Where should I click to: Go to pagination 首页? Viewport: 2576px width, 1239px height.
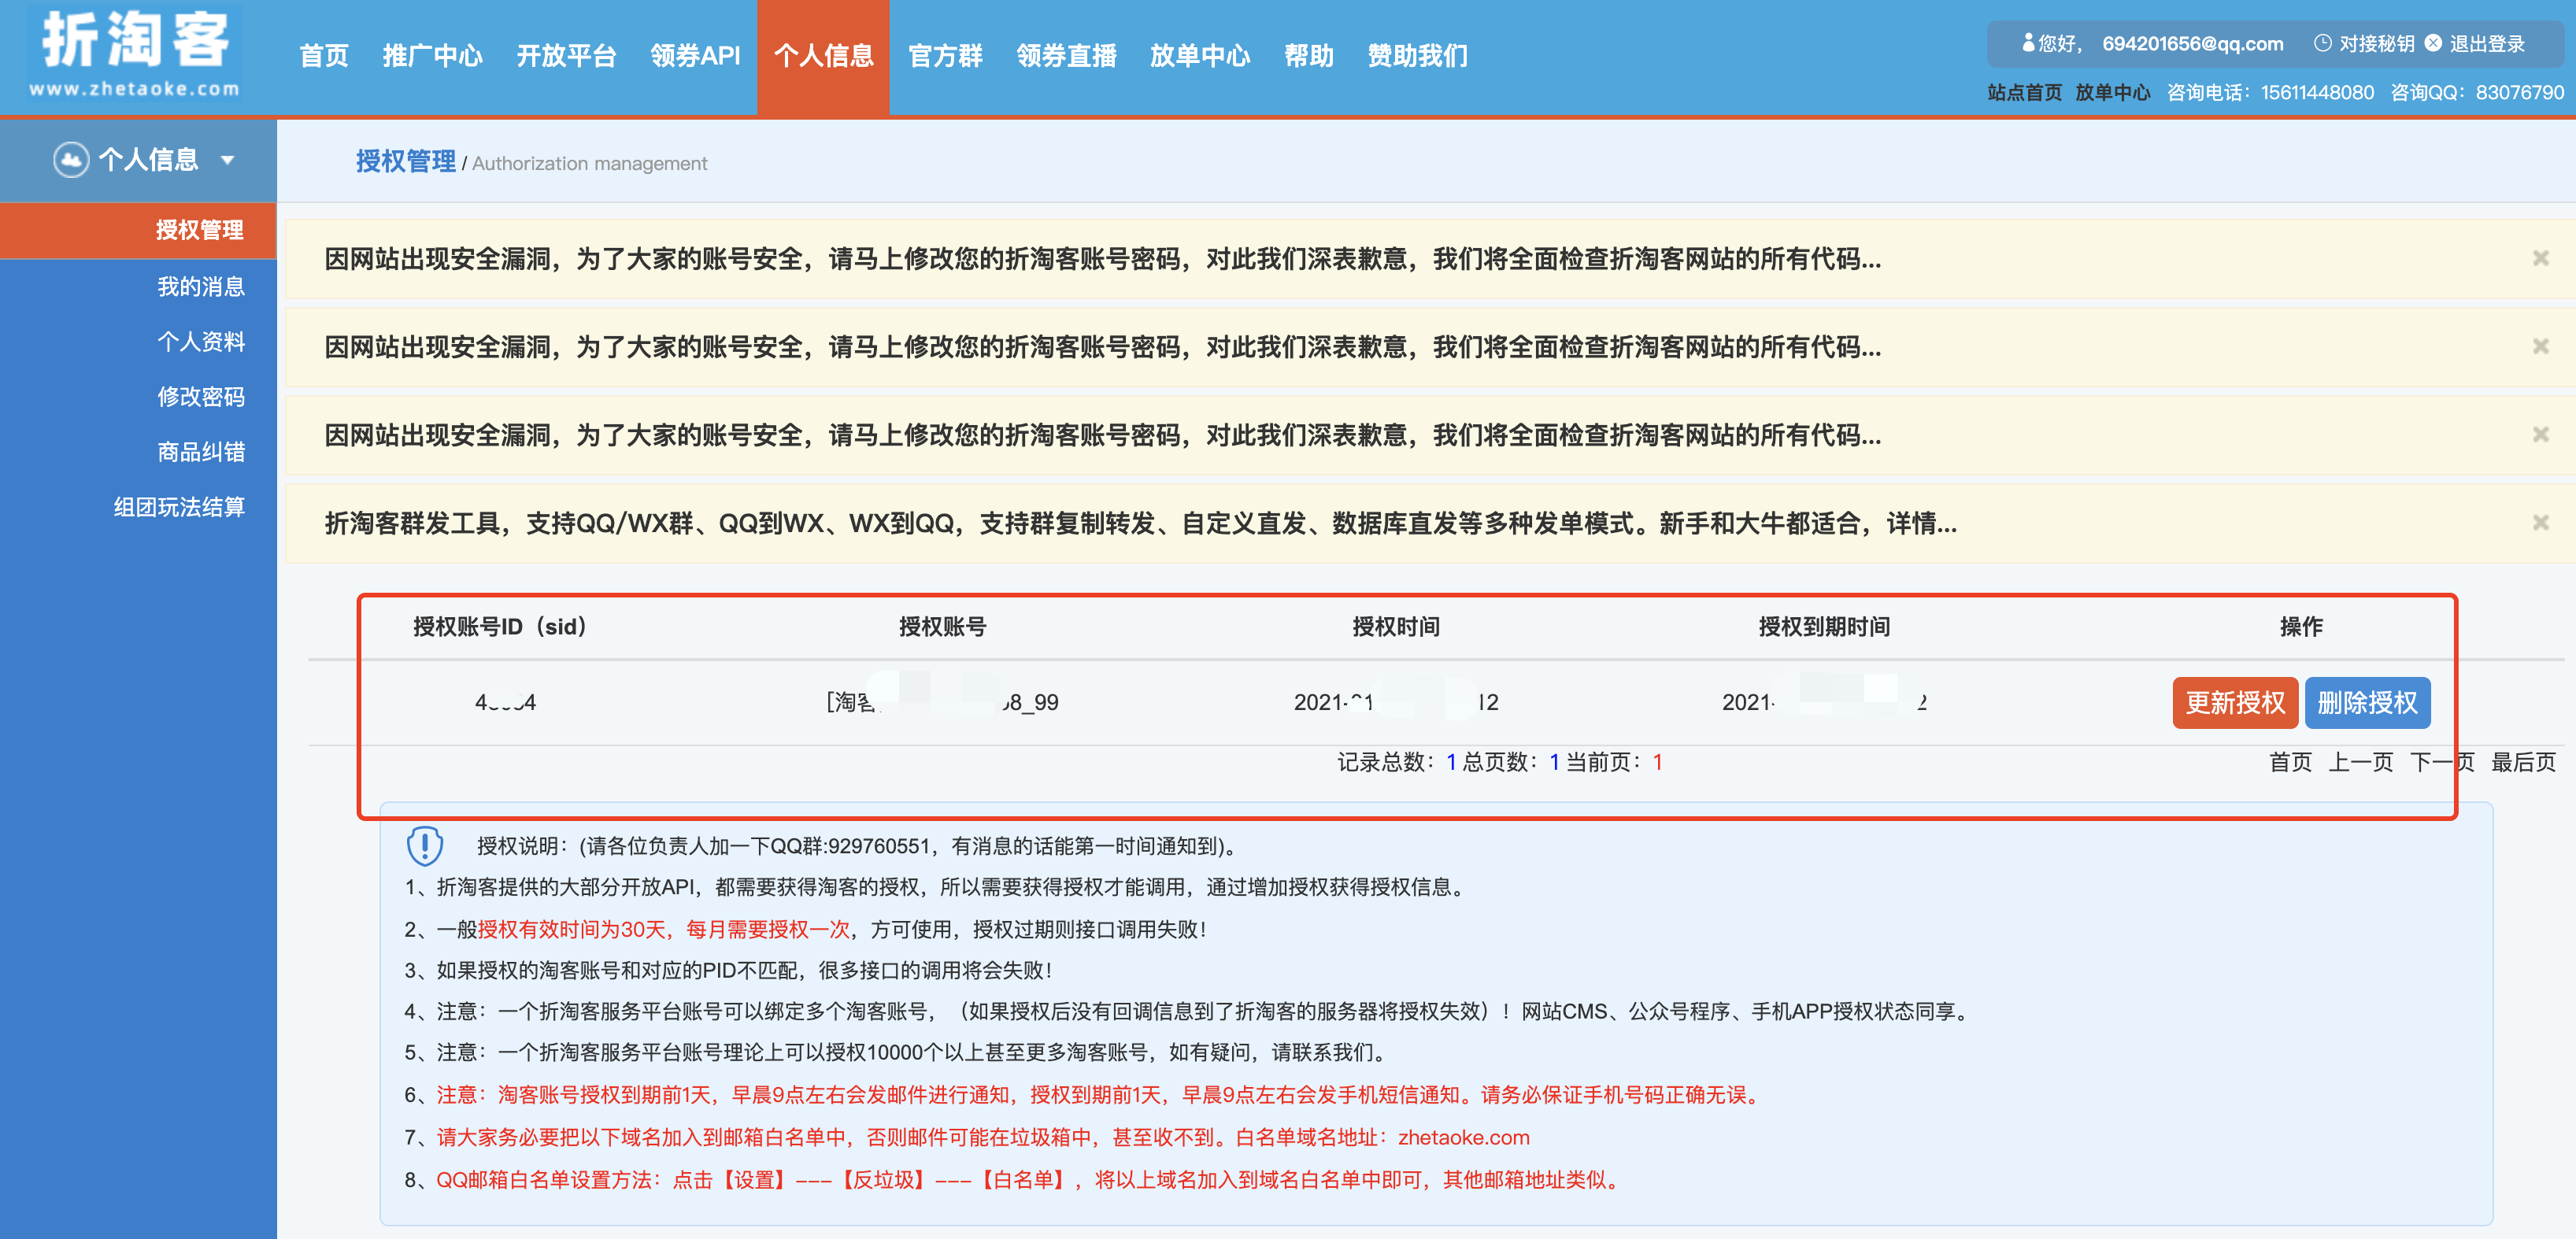pos(2290,763)
